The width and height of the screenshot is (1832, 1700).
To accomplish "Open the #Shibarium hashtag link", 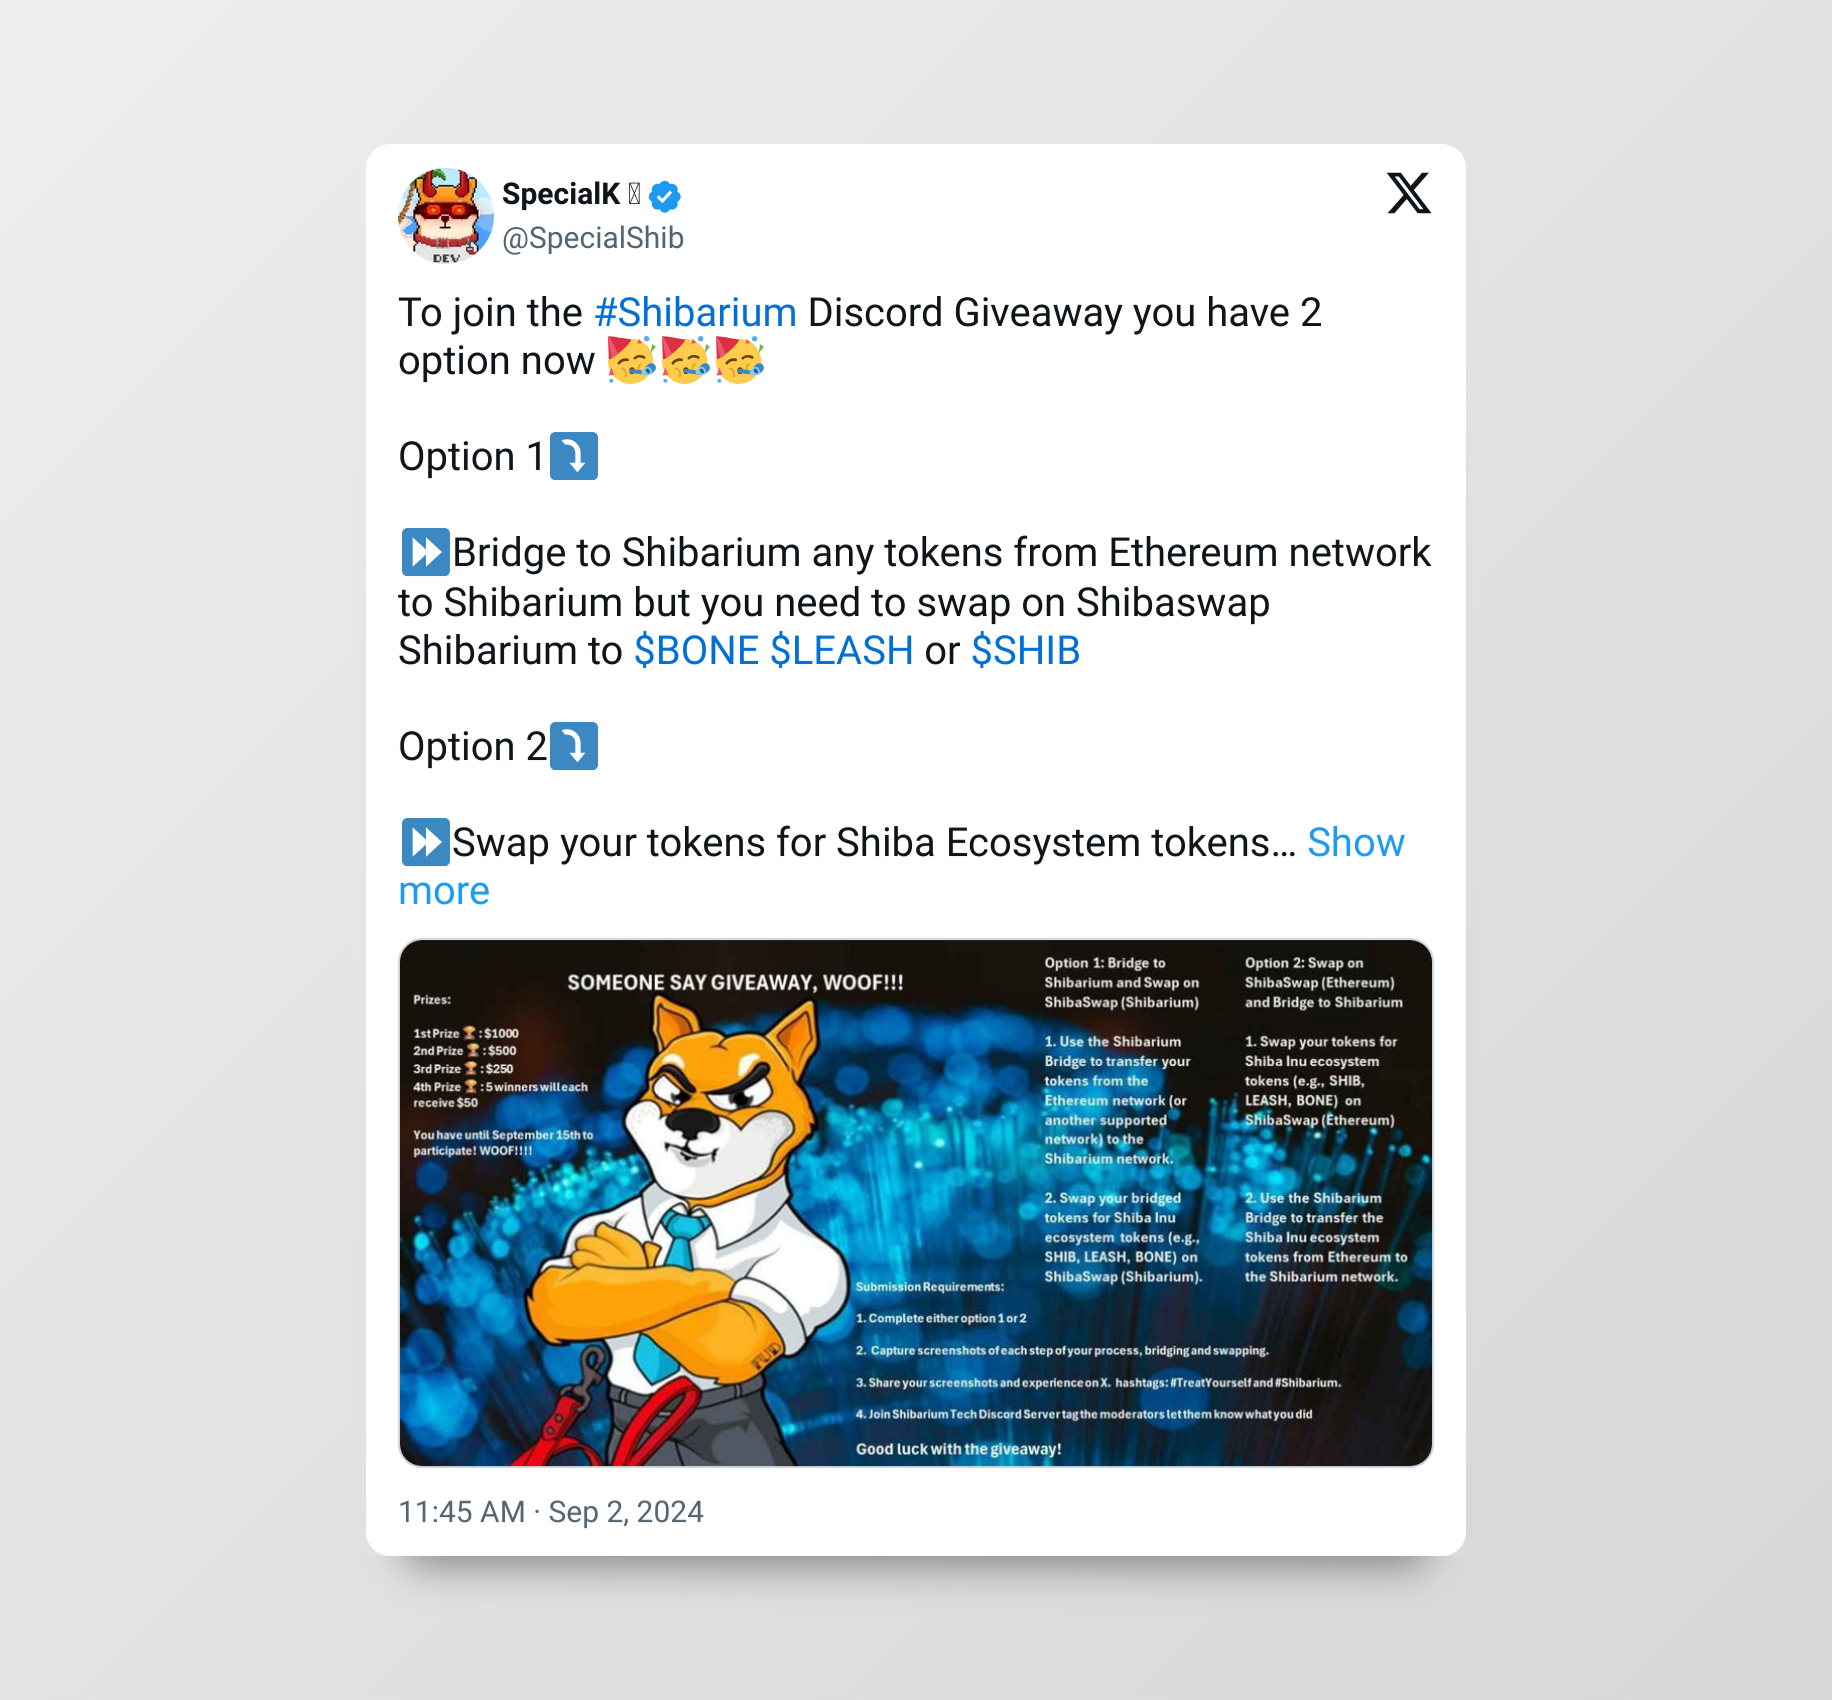I will (695, 313).
